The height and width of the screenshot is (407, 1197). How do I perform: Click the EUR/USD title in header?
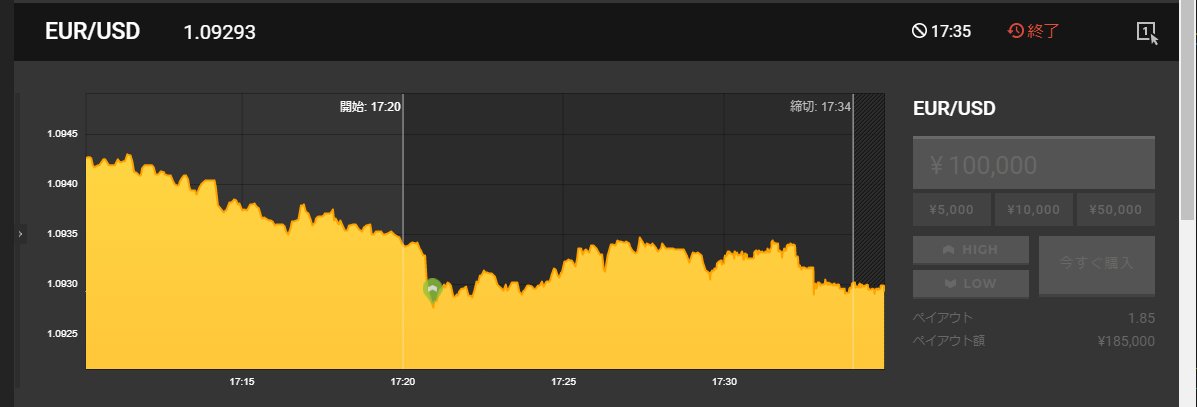[92, 31]
